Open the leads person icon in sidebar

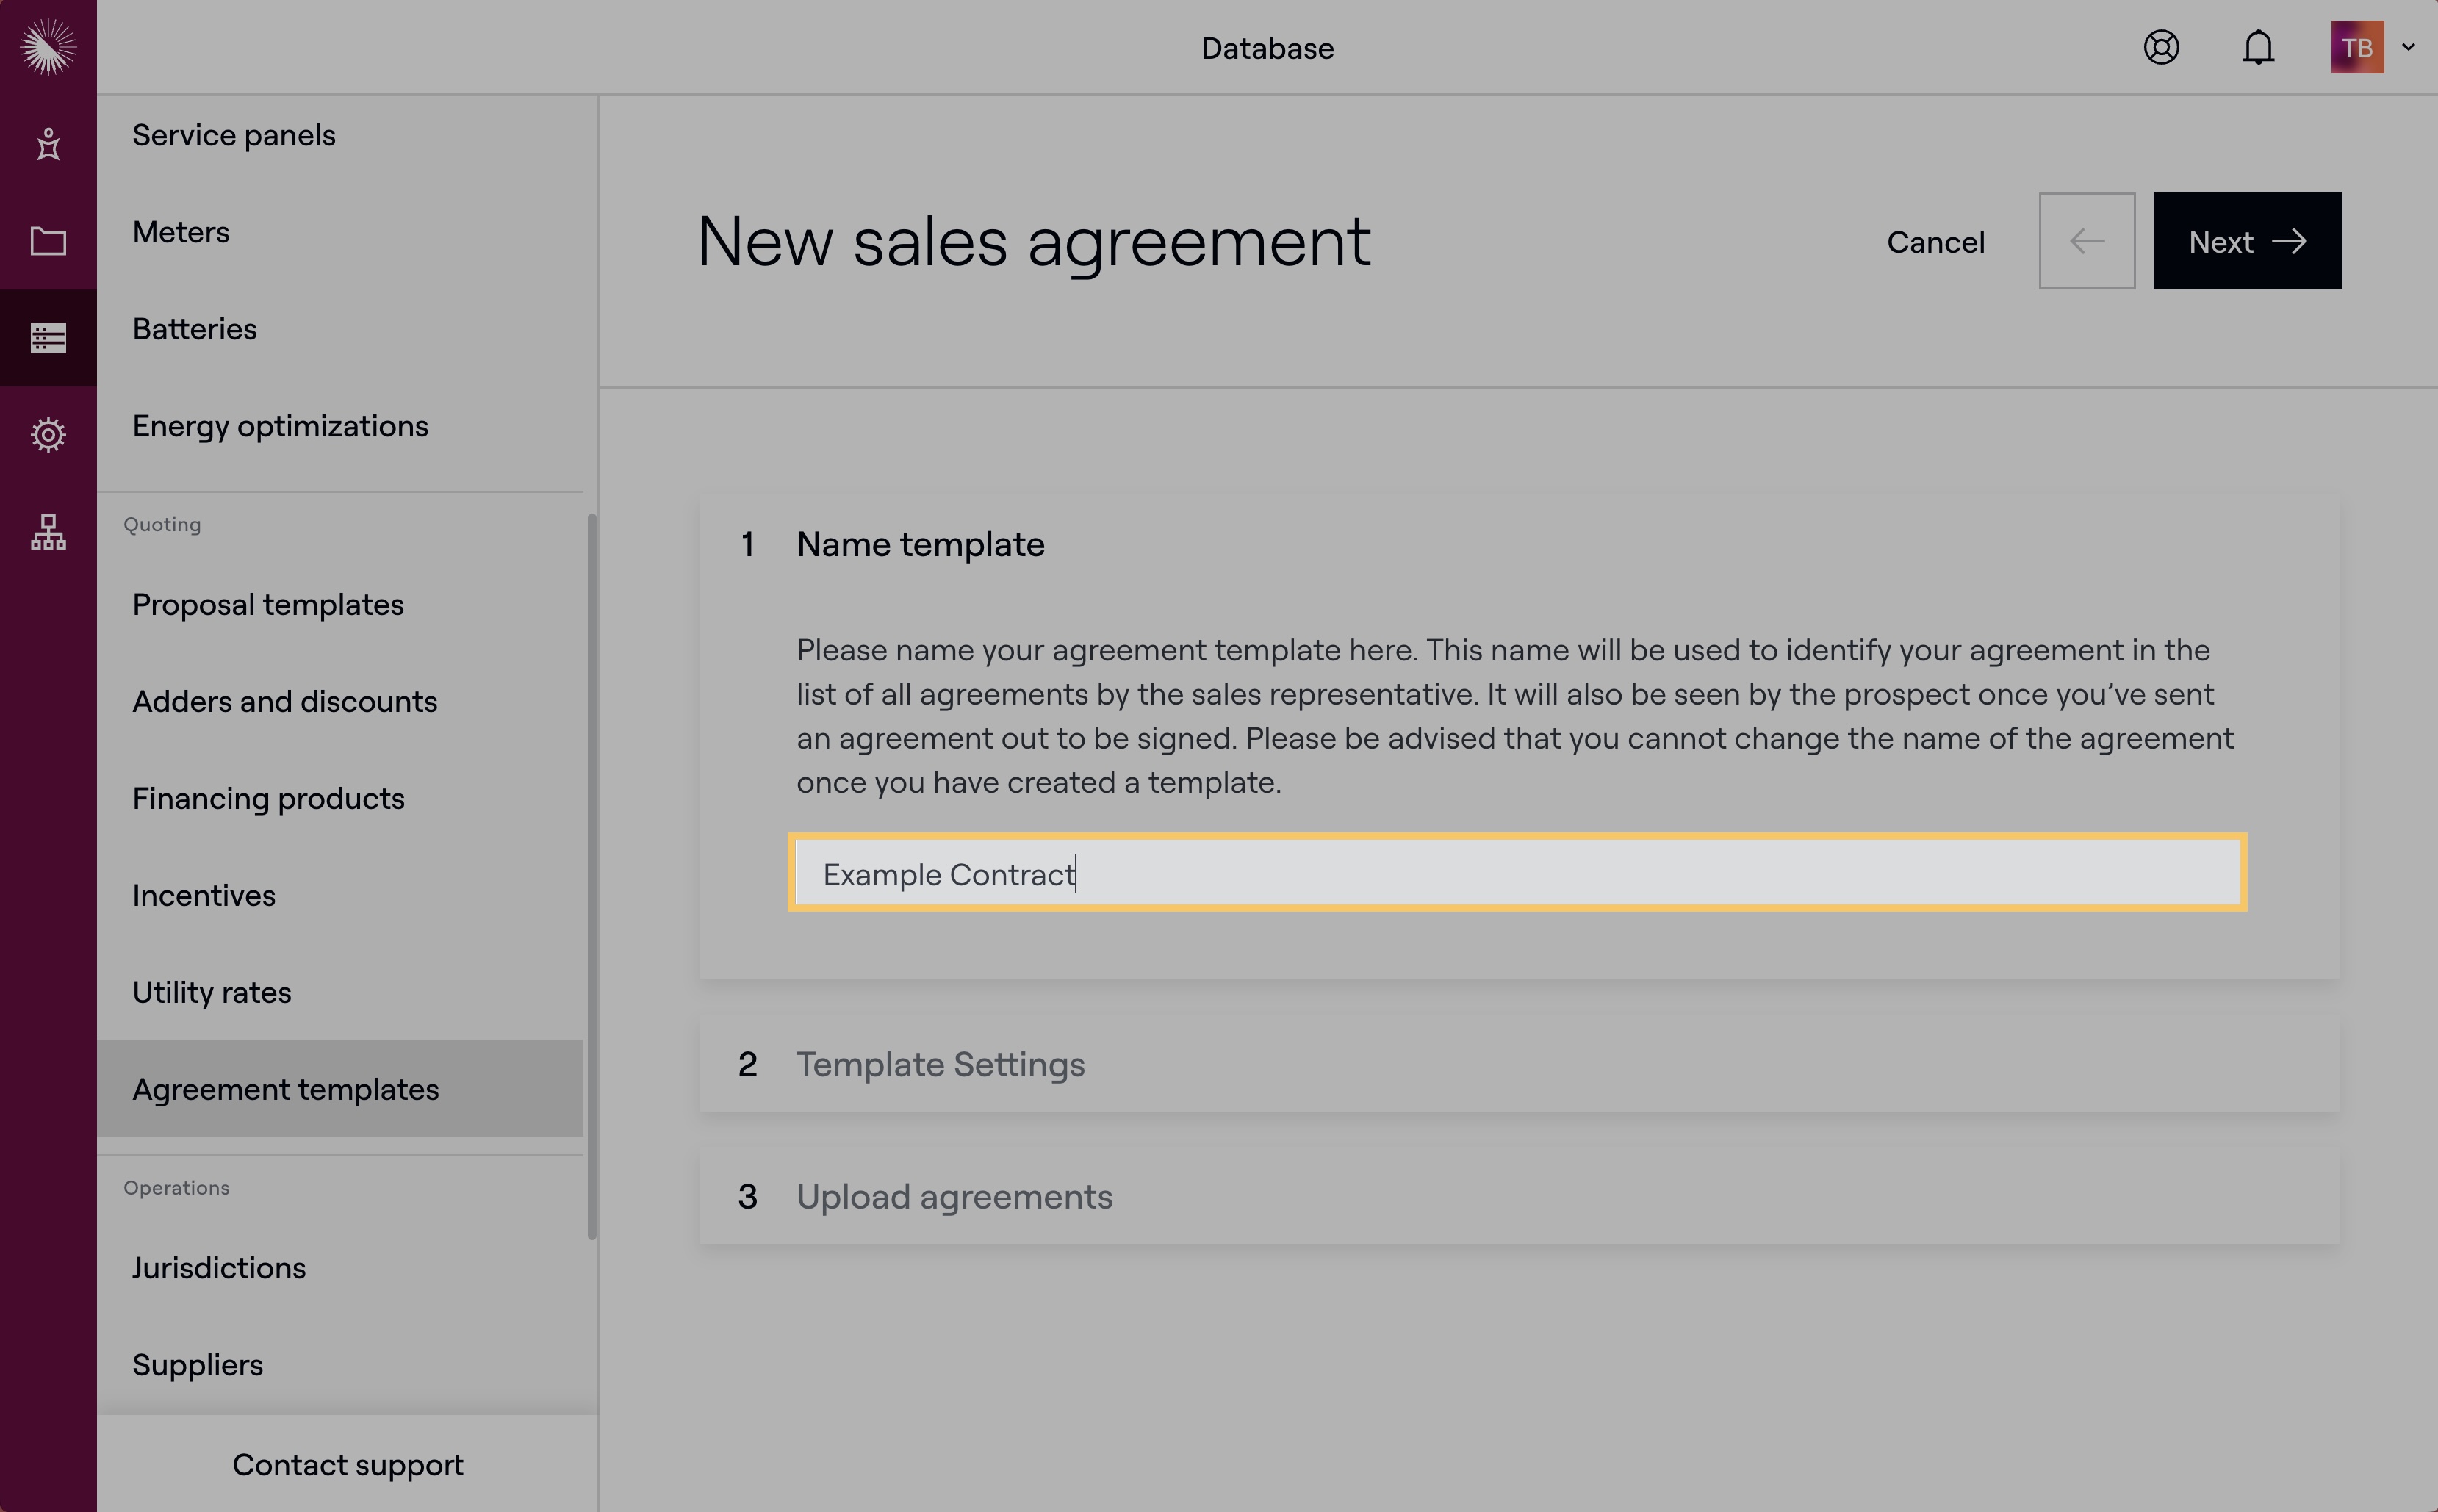point(48,144)
